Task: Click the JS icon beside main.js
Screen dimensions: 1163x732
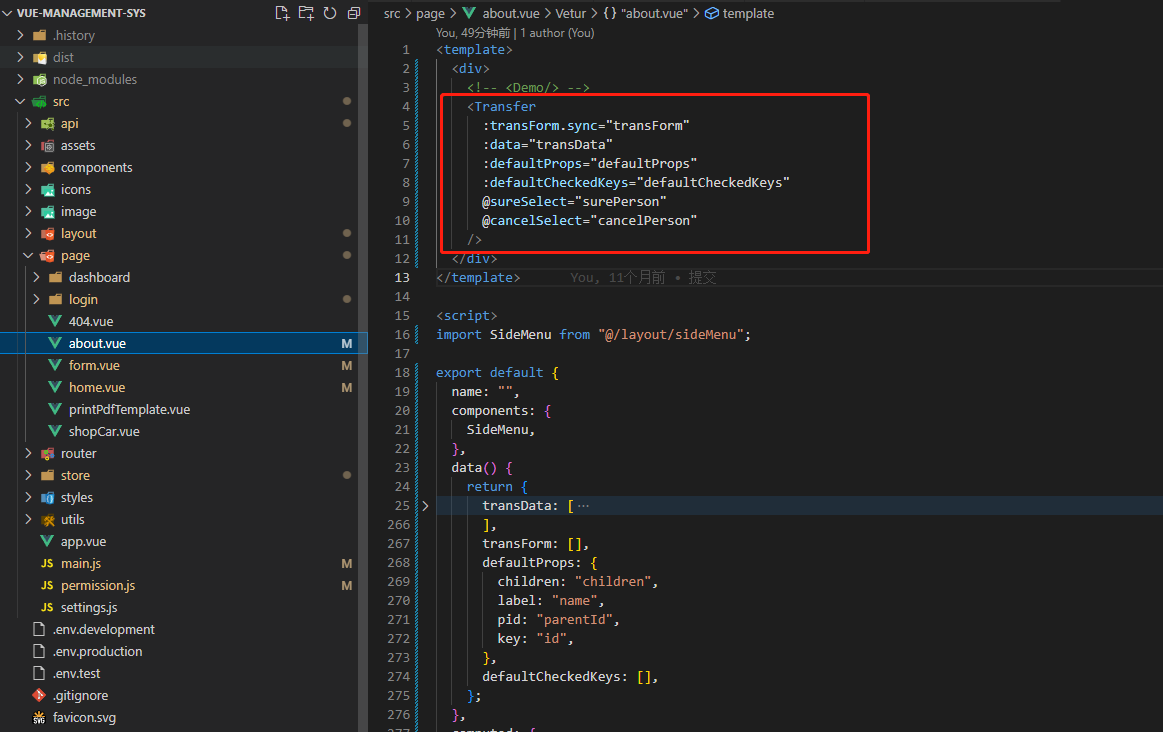Action: (47, 564)
